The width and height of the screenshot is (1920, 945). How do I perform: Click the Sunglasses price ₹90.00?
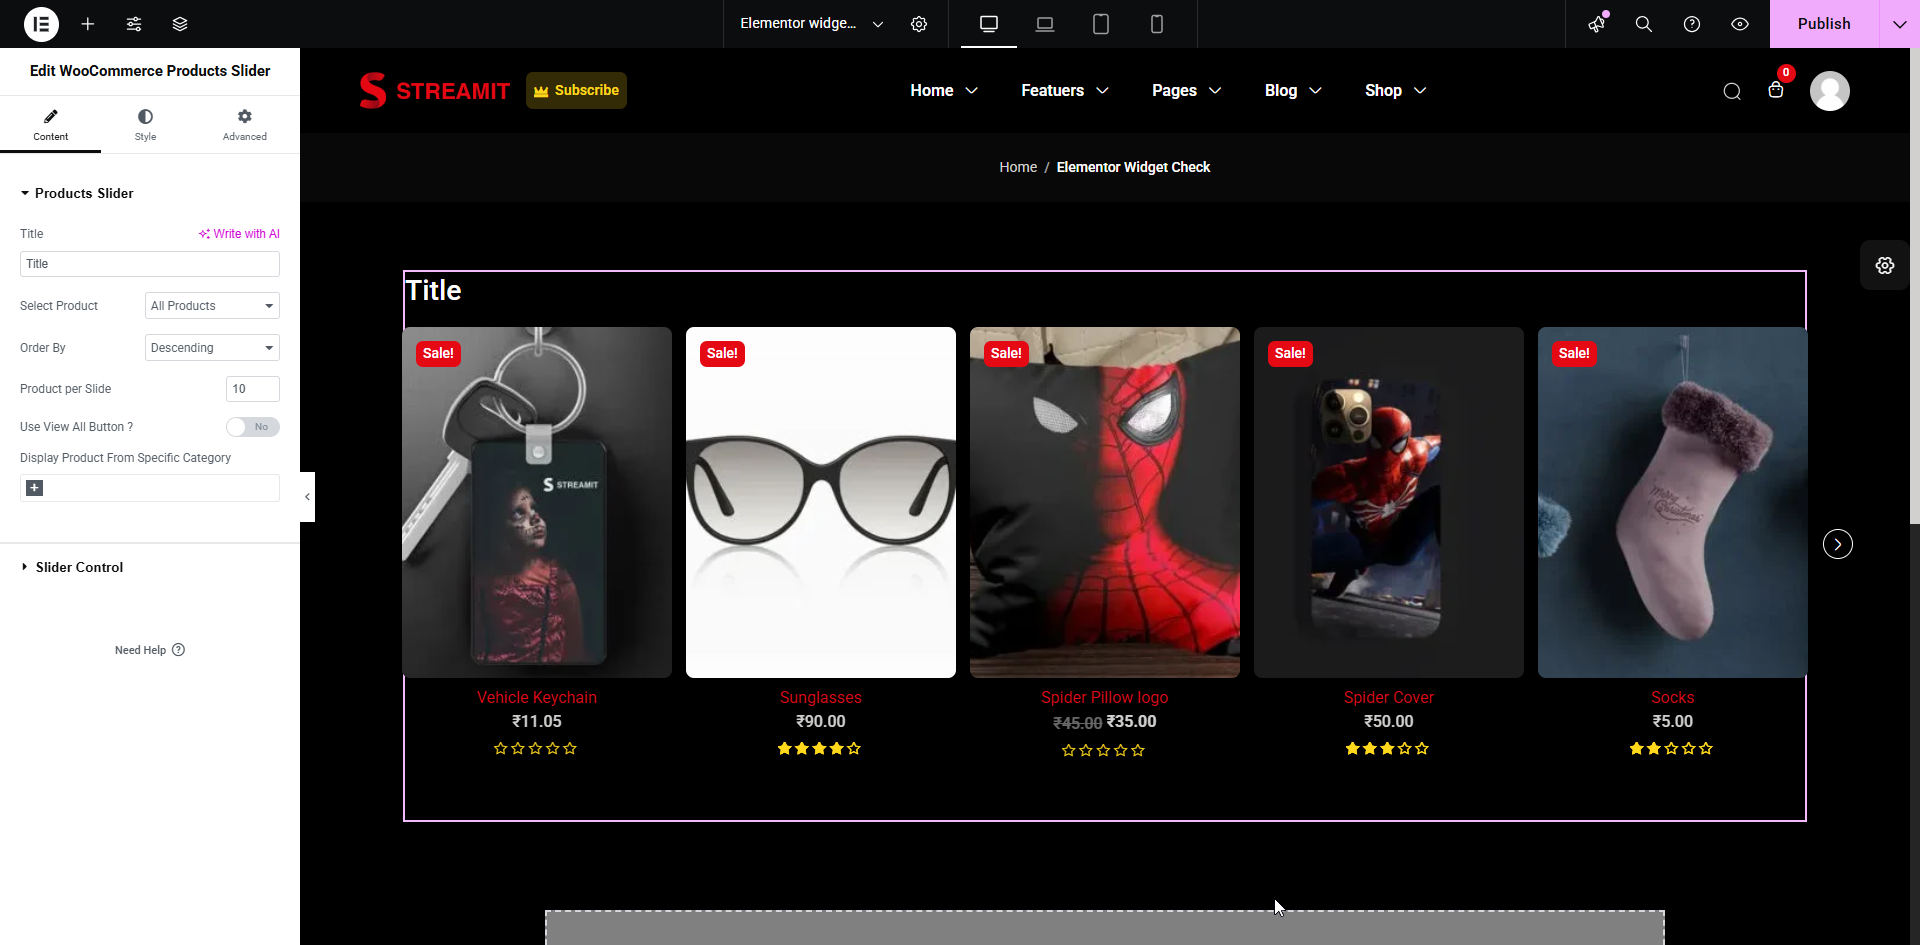click(x=821, y=721)
